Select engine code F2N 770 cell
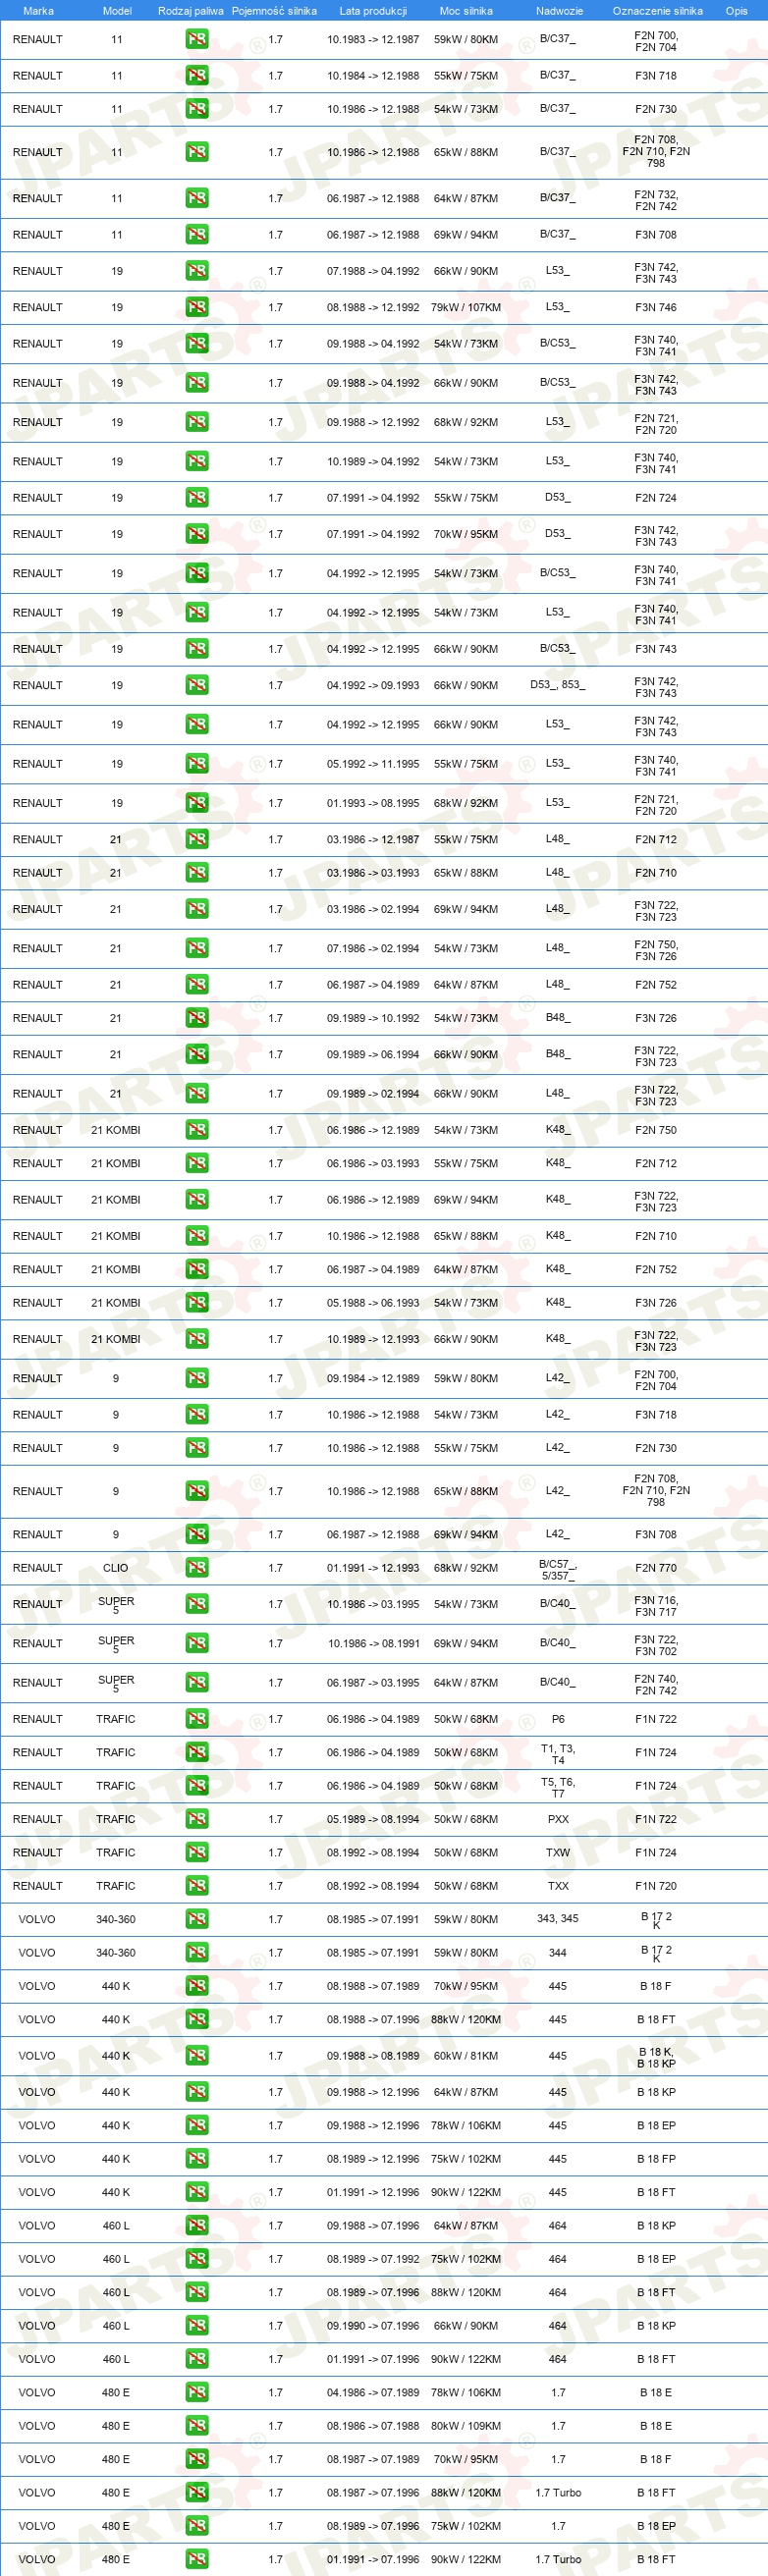The width and height of the screenshot is (768, 2576). coord(656,1567)
